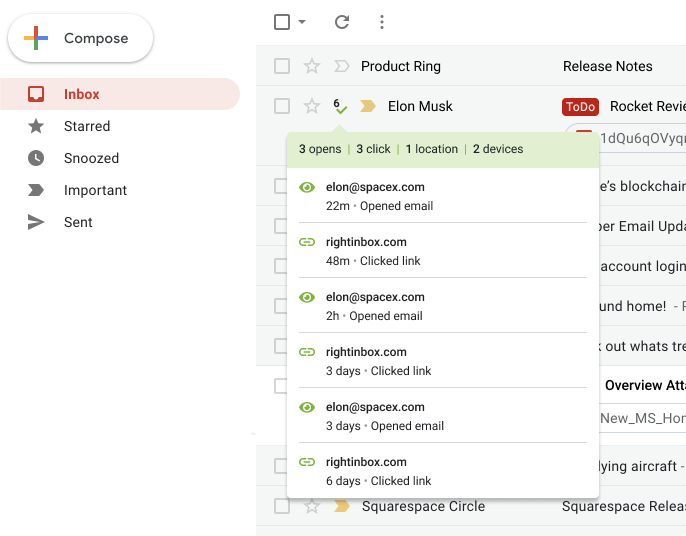This screenshot has height=536, width=686.
Task: Click the eye icon for 22m opened entry
Action: pos(307,187)
